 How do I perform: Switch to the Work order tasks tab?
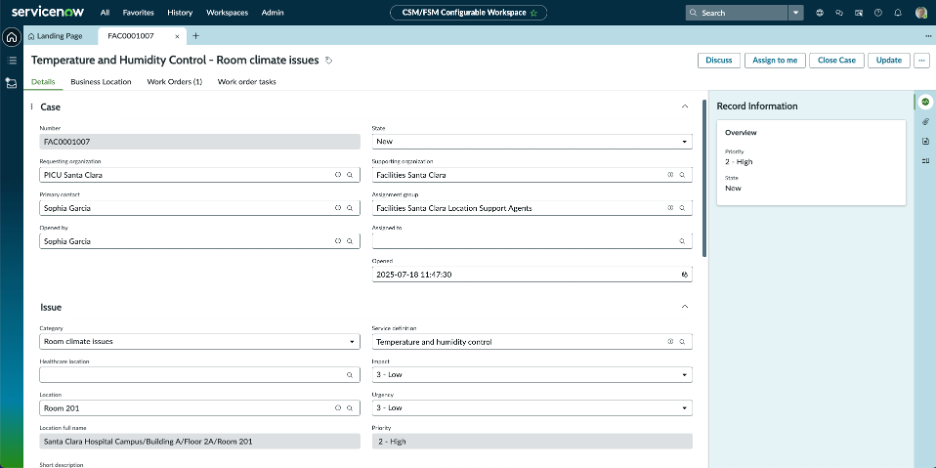(247, 82)
